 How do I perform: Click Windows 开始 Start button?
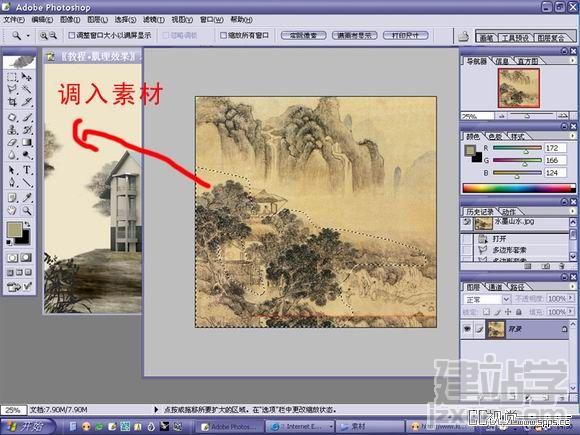tap(28, 426)
